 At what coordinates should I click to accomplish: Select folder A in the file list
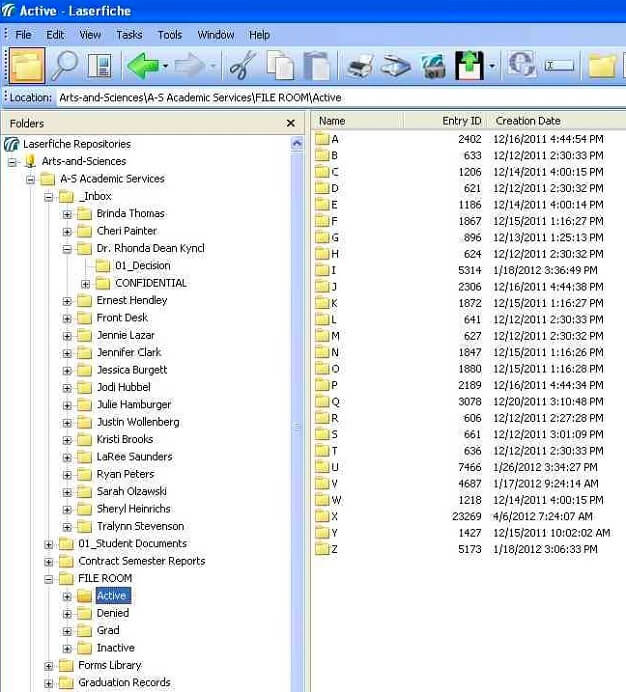point(335,139)
